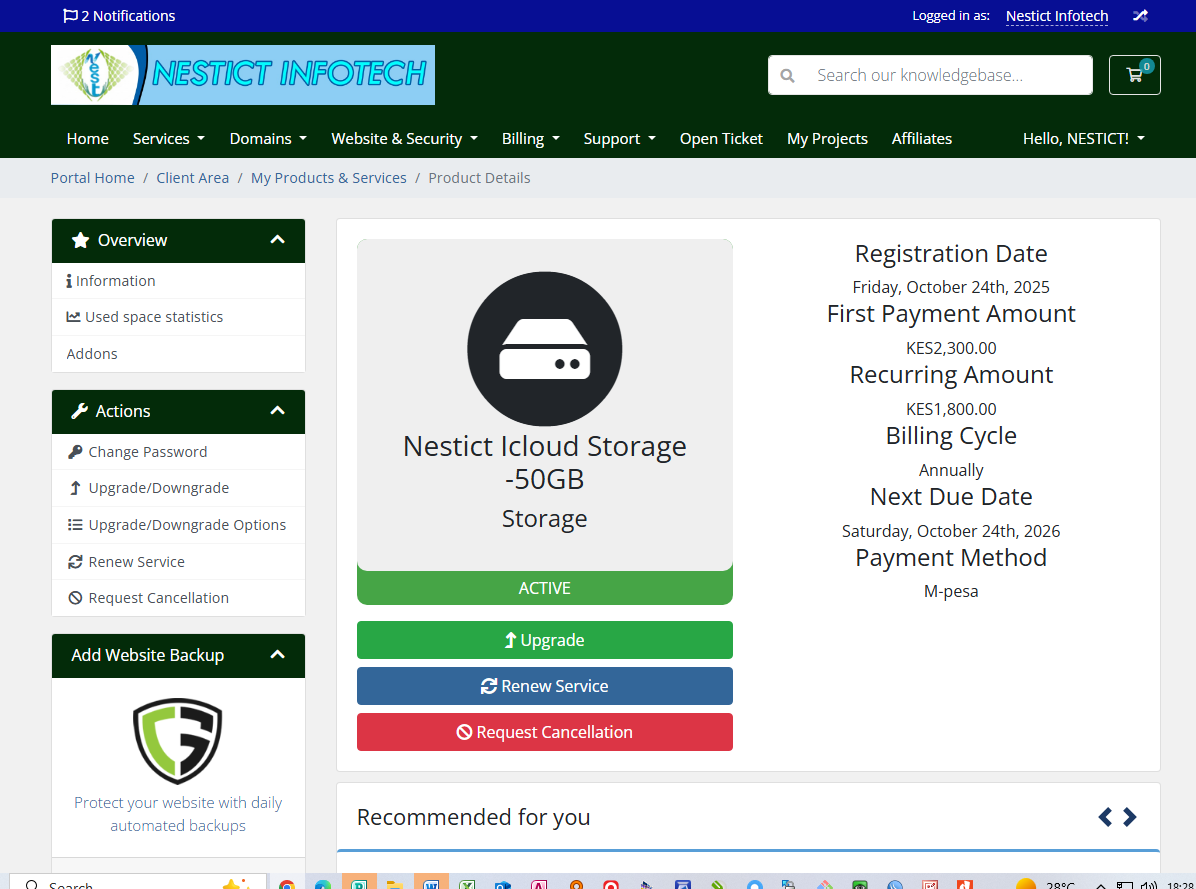Collapse the Overview sidebar section
Image resolution: width=1196 pixels, height=889 pixels.
[x=277, y=239]
